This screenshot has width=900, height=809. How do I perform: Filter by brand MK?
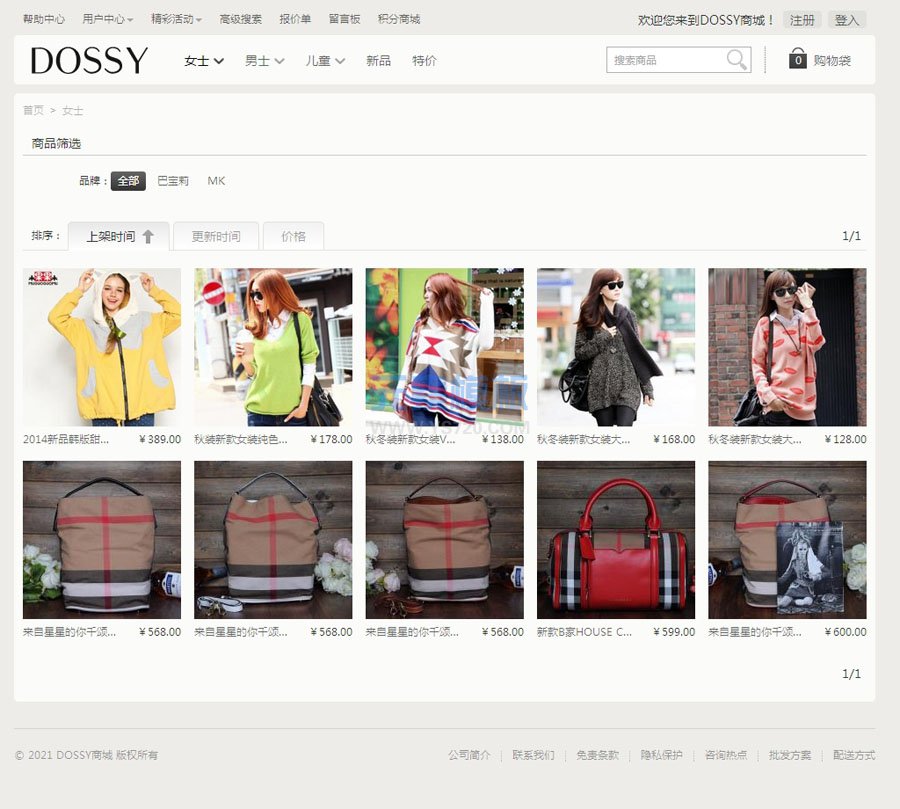click(x=216, y=181)
